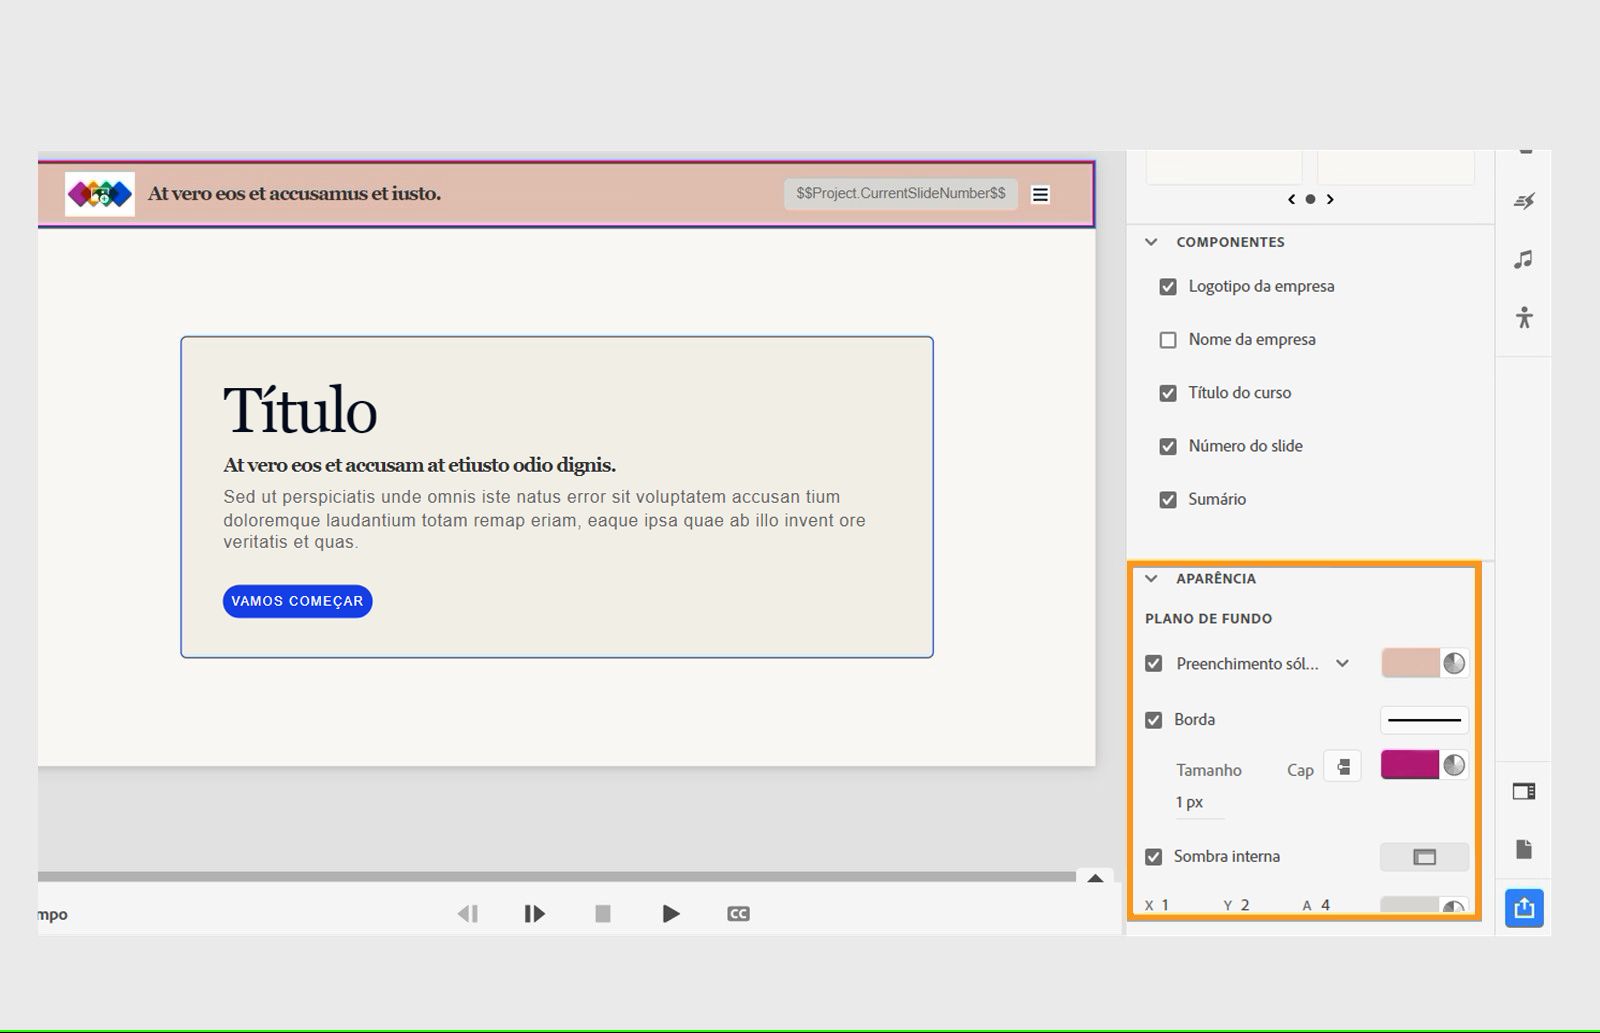The image size is (1600, 1033).
Task: Open the animations panel icon
Action: coord(1524,201)
